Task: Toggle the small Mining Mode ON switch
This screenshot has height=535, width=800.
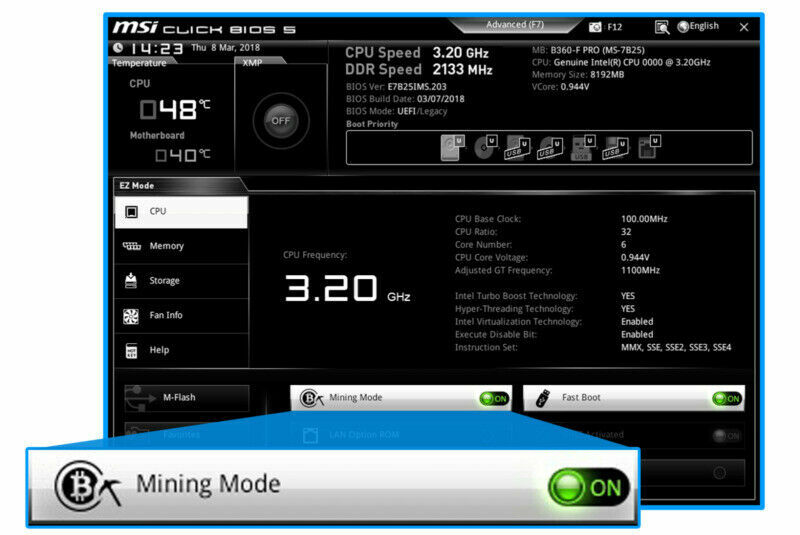Action: 493,399
